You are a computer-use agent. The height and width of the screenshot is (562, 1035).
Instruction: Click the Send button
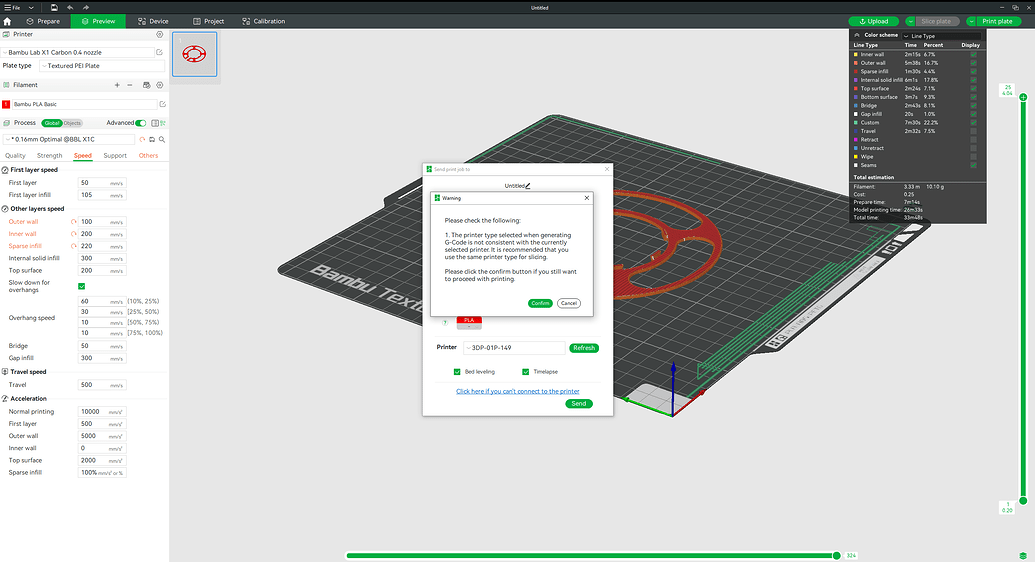[579, 404]
